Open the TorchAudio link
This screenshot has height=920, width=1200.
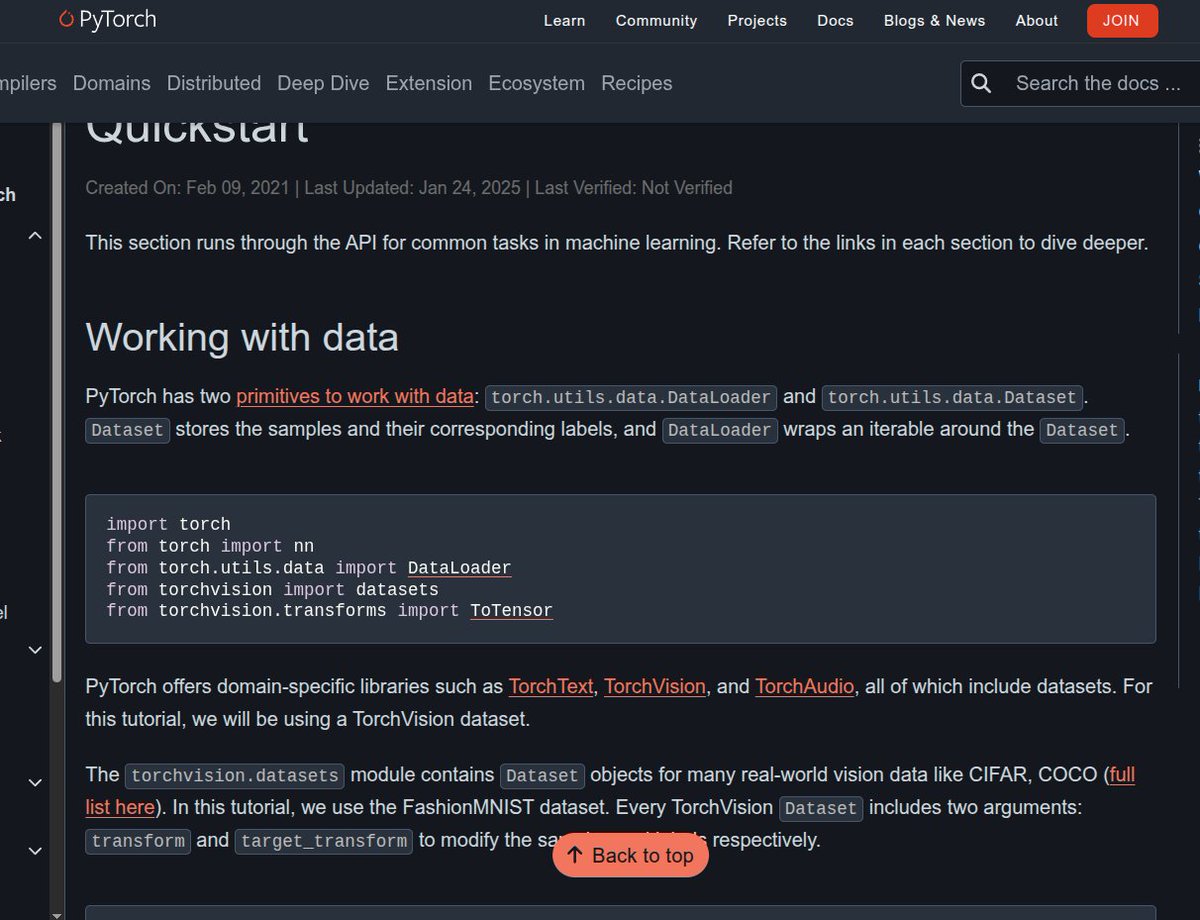[x=805, y=686]
